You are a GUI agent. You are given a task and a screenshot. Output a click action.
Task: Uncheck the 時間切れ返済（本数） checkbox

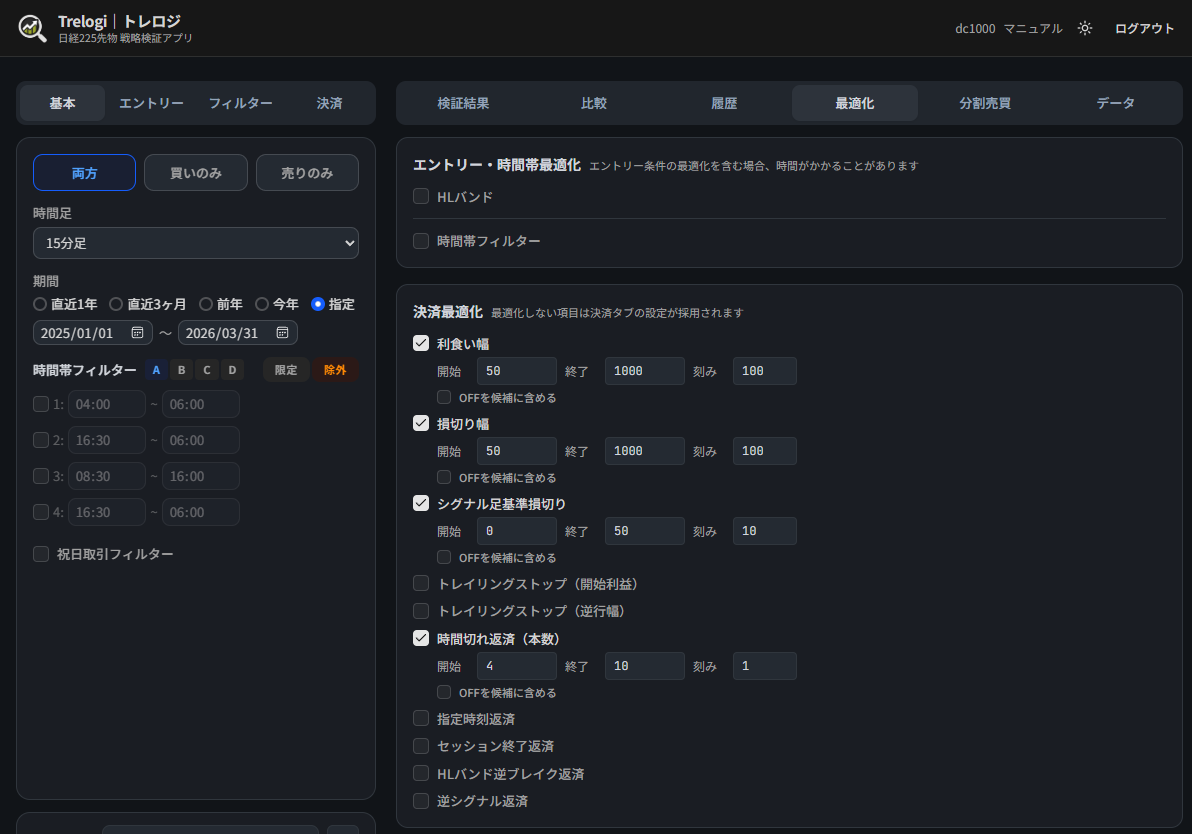pos(421,638)
